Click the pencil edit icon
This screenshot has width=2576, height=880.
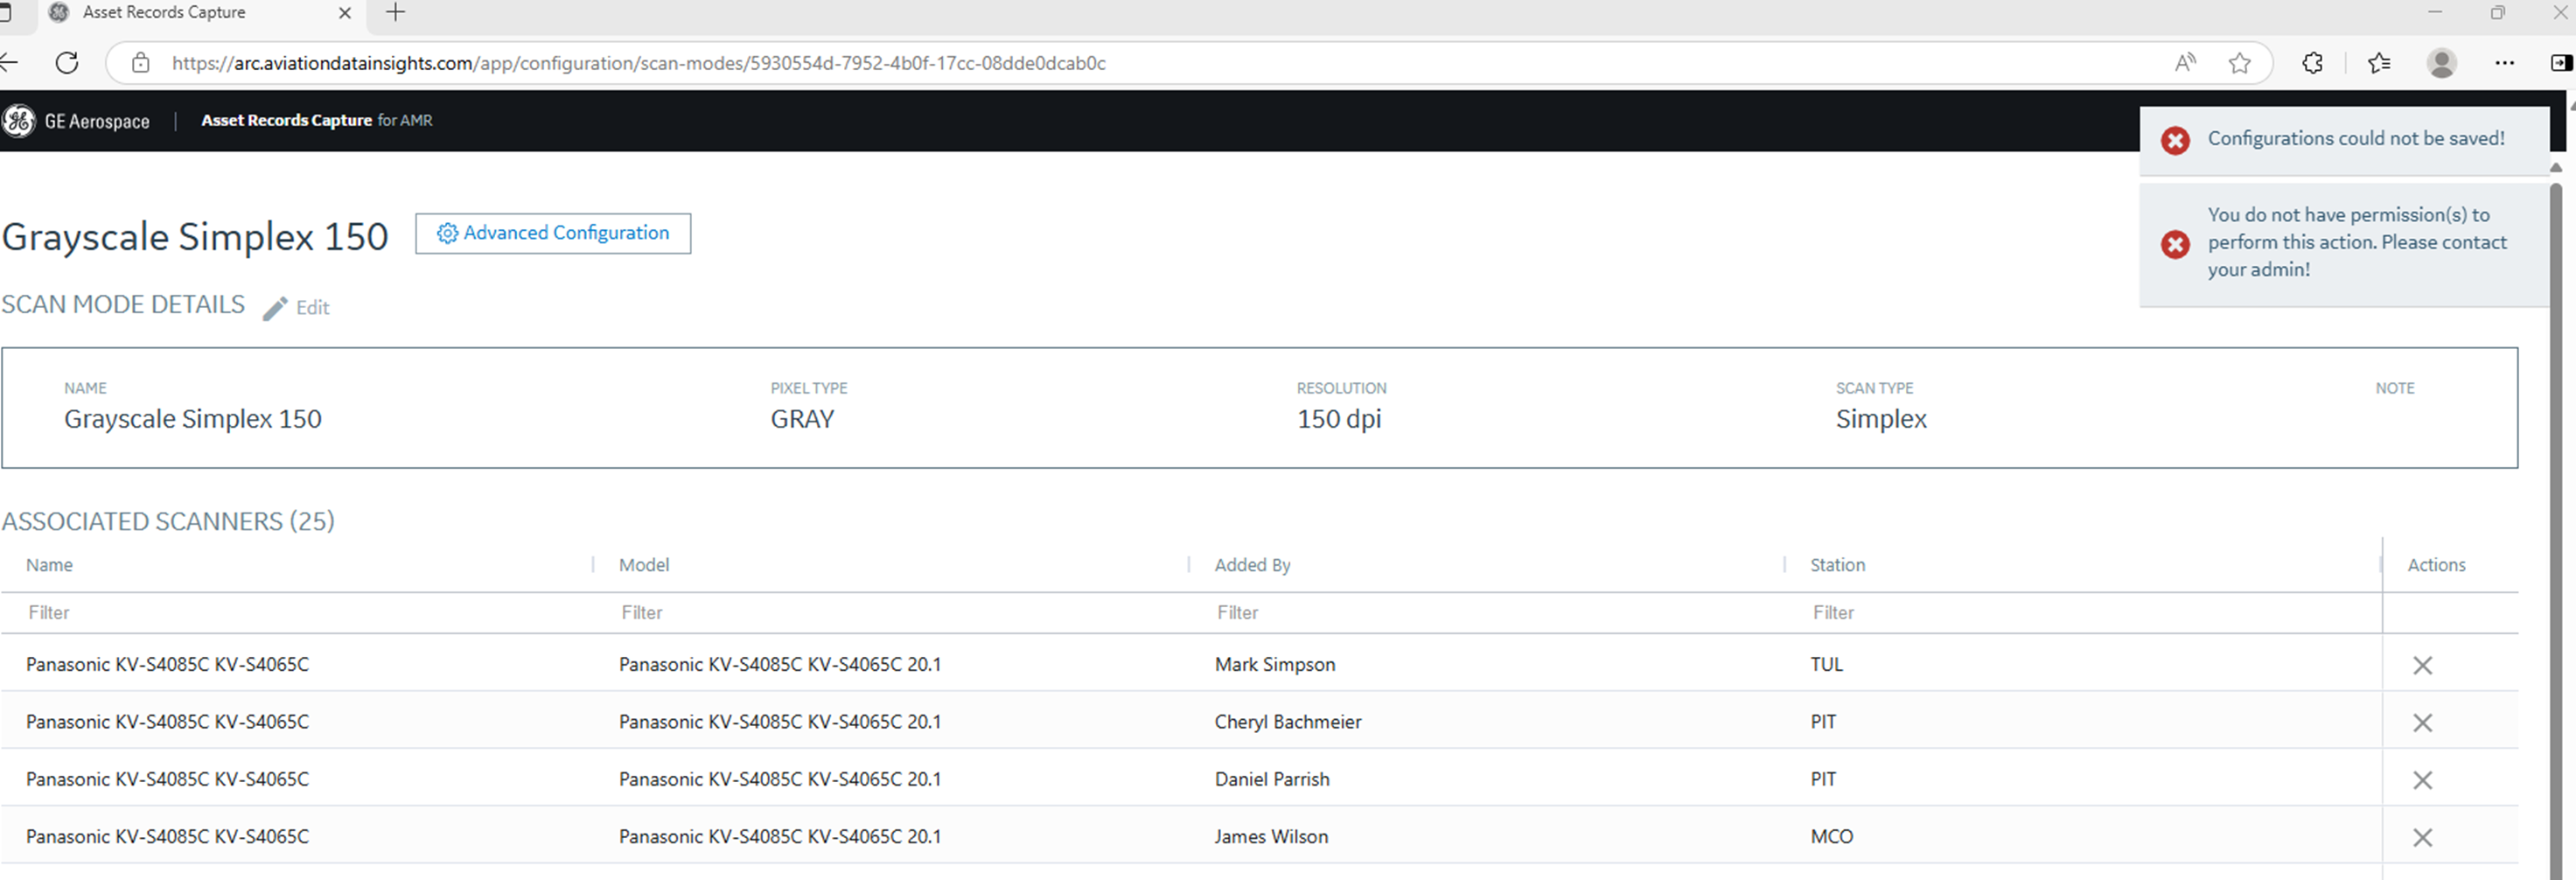(x=275, y=308)
